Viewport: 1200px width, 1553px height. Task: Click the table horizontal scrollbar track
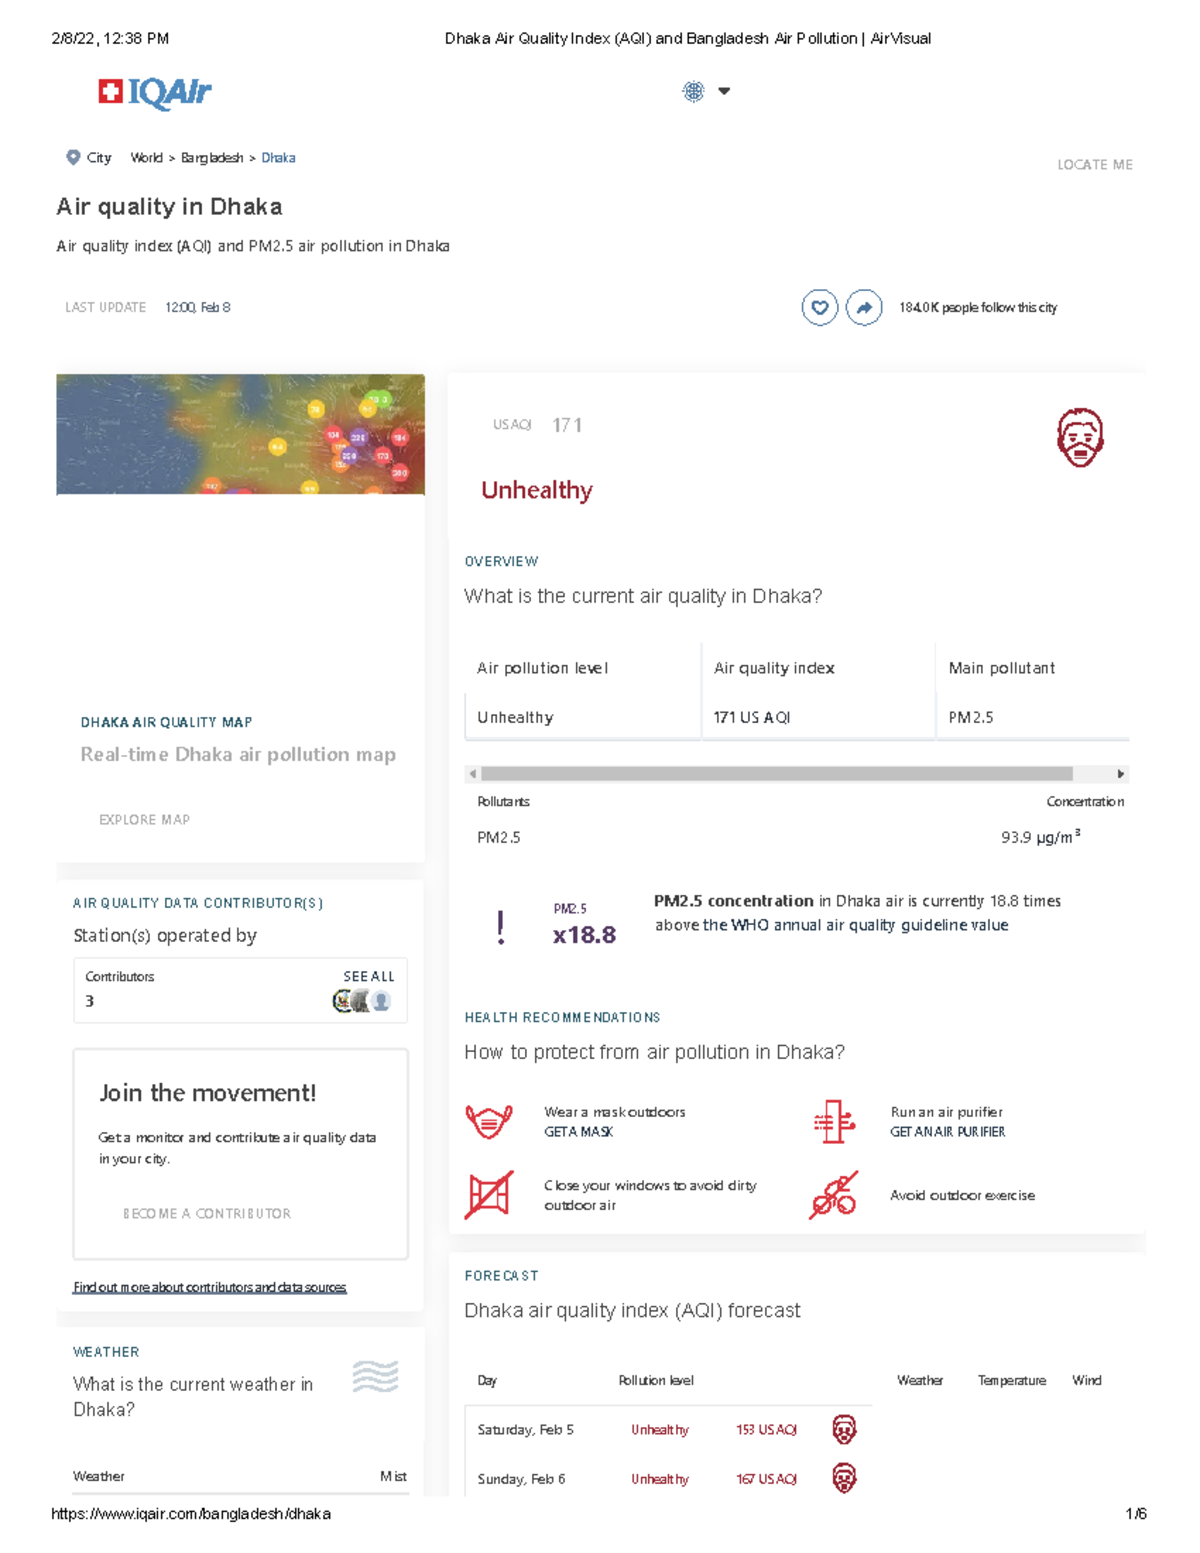(x=776, y=774)
